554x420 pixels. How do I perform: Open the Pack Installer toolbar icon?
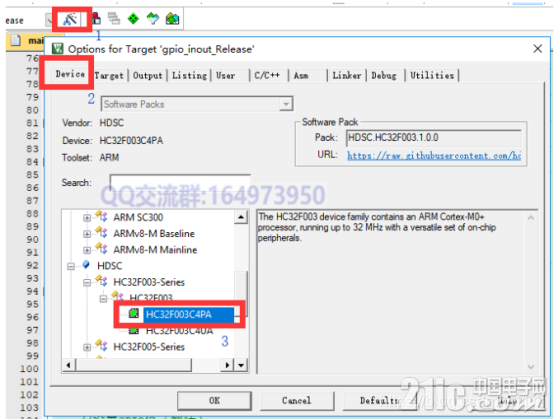(172, 18)
